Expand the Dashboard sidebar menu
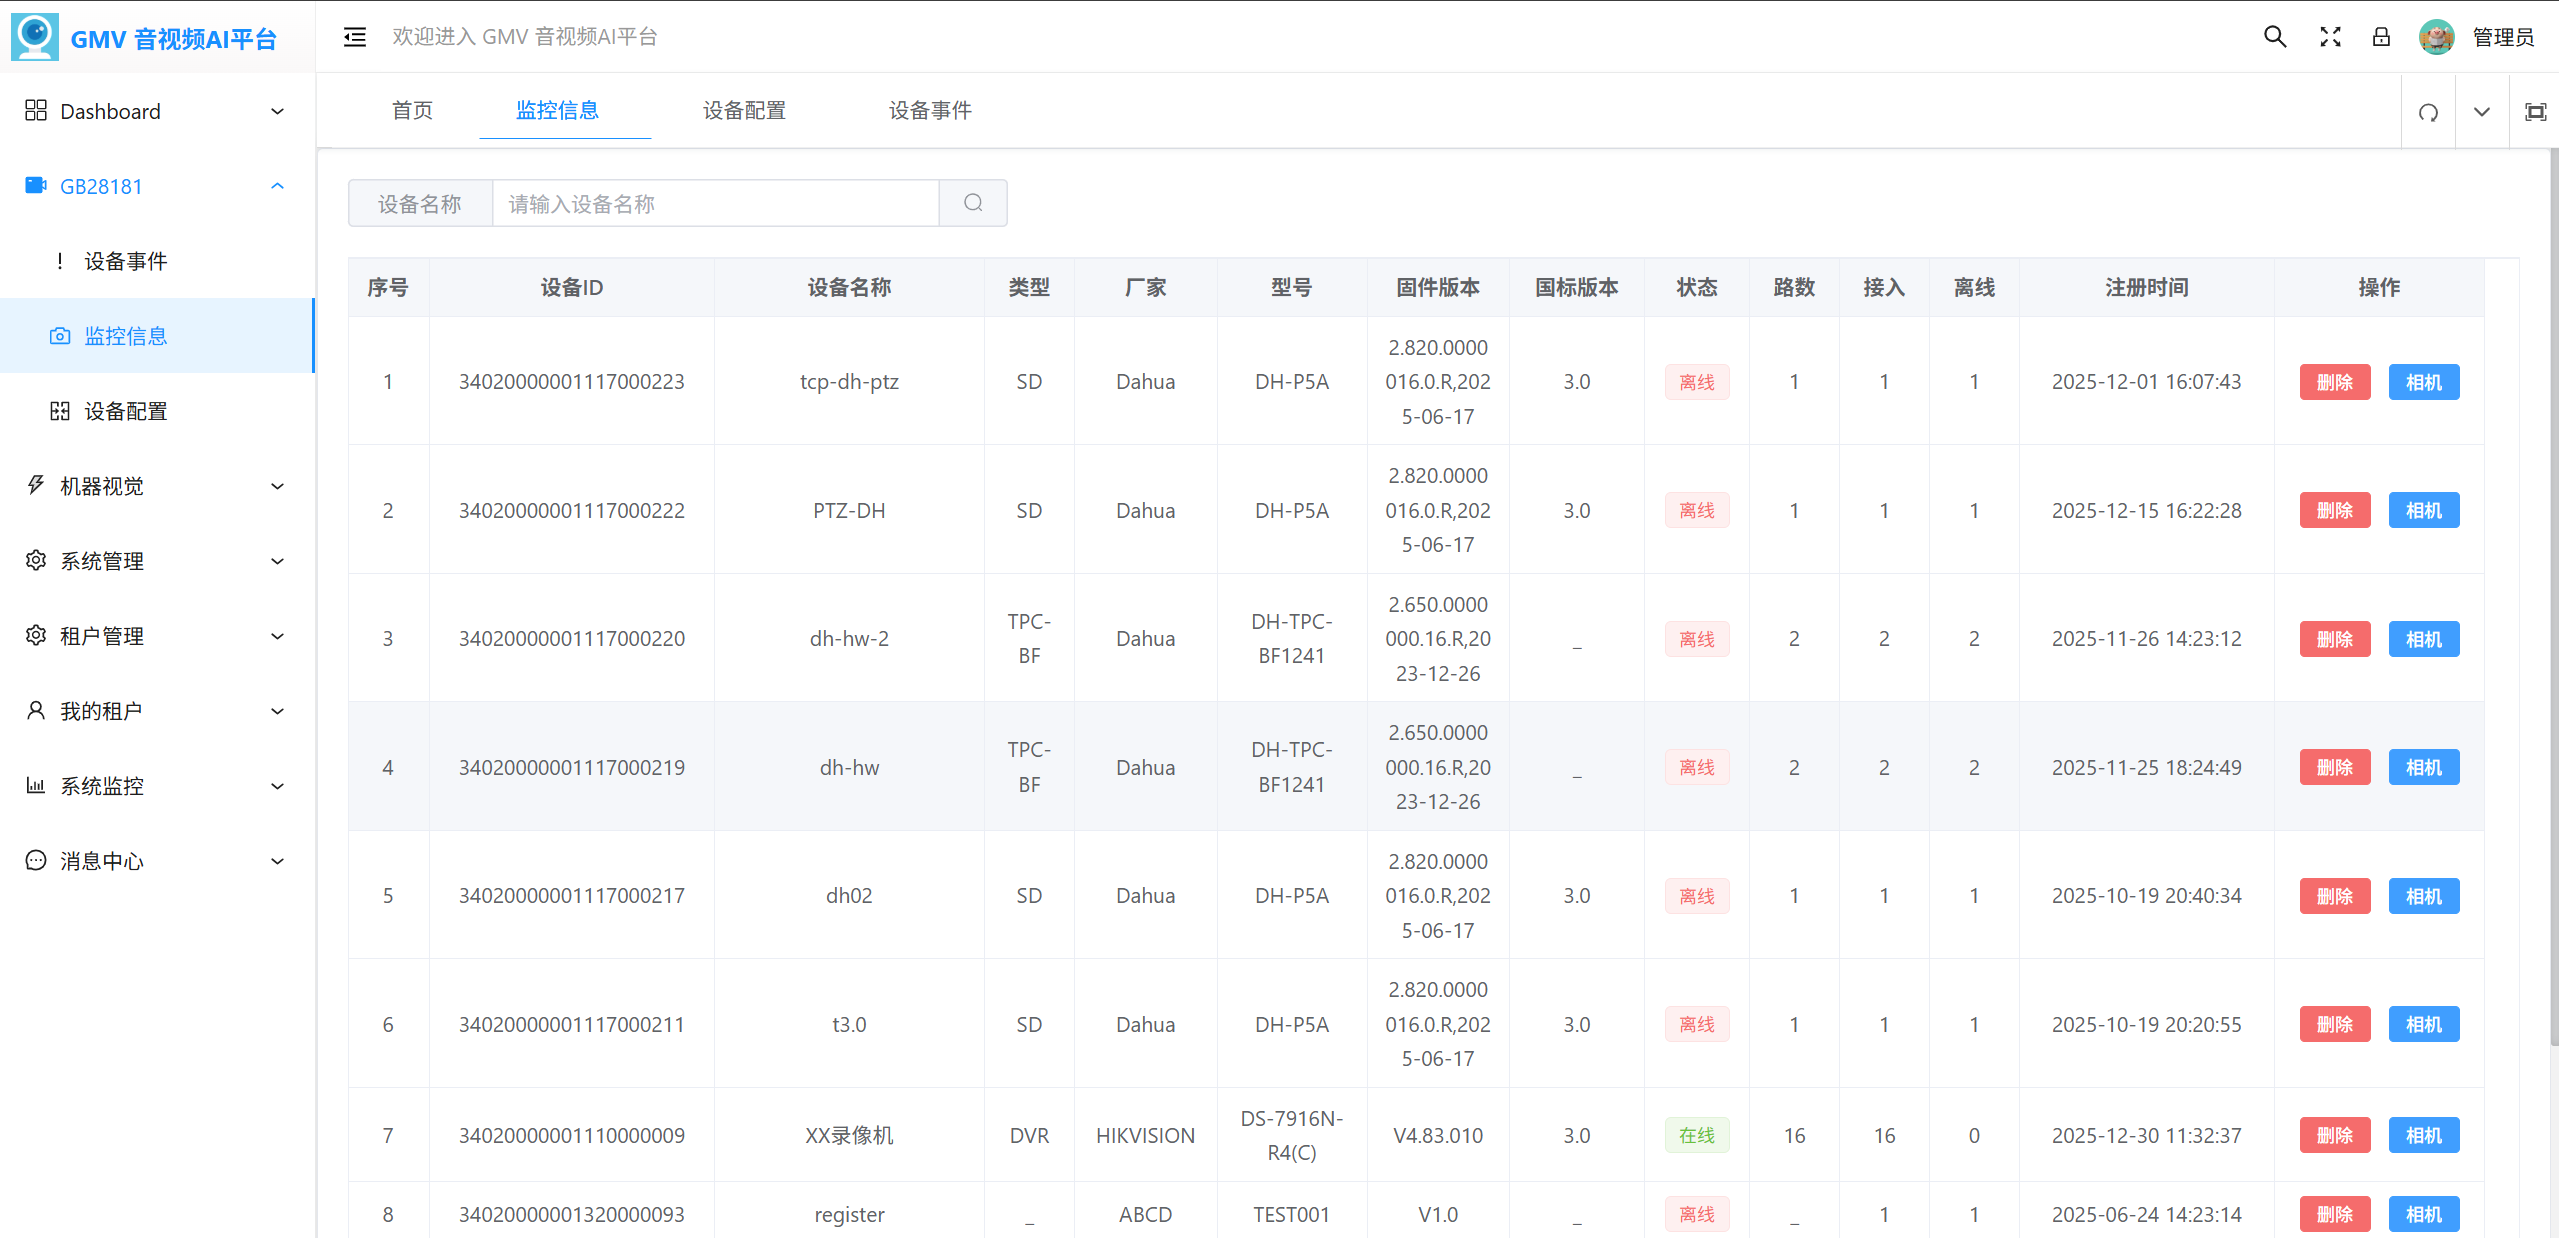 (157, 111)
